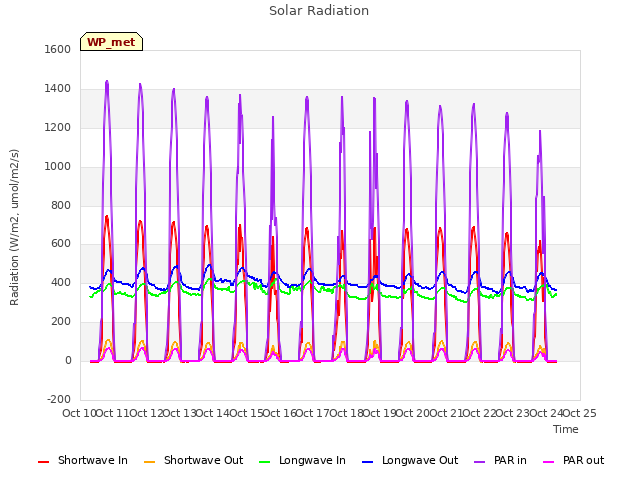Viewport: 640px width, 480px height.
Task: Click the 1000 y-axis tick label
Action: pos(58,167)
